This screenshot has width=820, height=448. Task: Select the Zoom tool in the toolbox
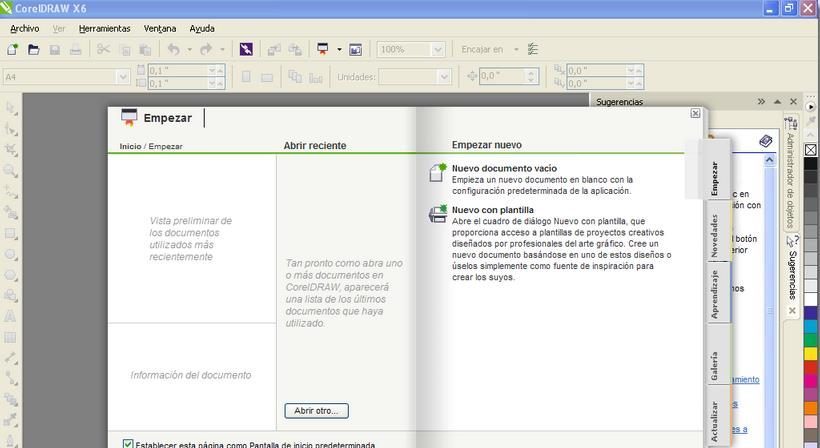(11, 170)
